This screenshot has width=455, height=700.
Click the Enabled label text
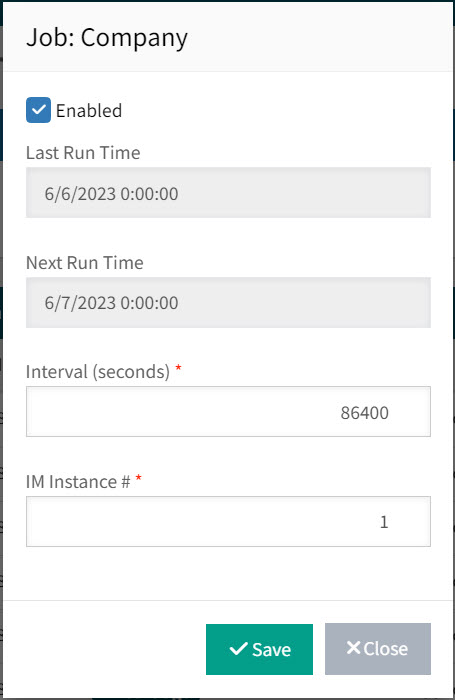coord(89,111)
